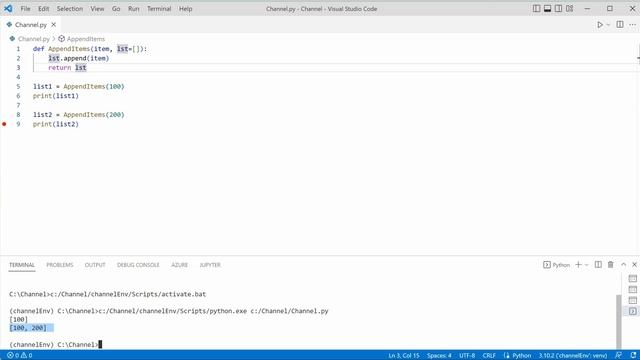The height and width of the screenshot is (360, 640).
Task: Click the Python terminal label in panel toolbar
Action: click(x=556, y=265)
